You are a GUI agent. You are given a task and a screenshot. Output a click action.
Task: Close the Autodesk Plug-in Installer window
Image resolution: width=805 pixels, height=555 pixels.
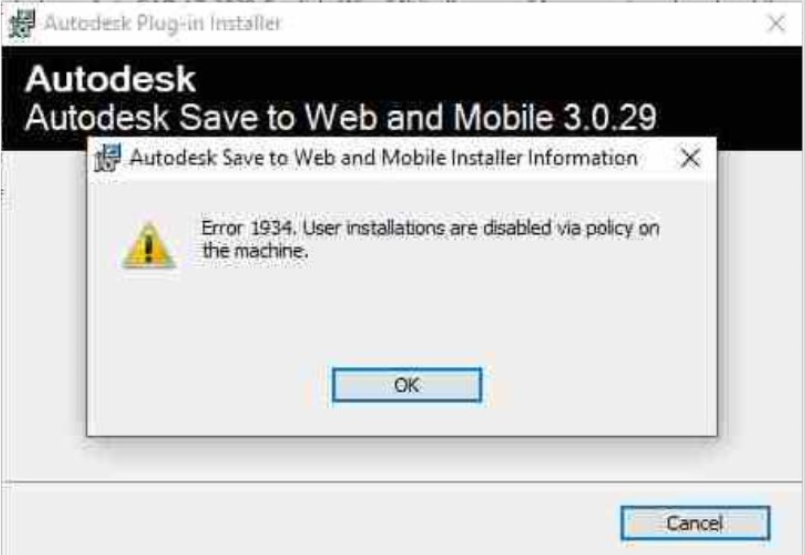click(x=776, y=23)
